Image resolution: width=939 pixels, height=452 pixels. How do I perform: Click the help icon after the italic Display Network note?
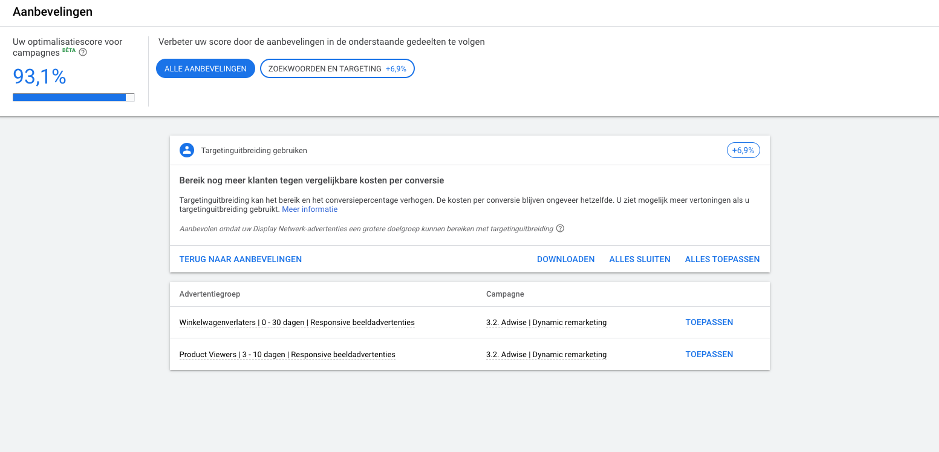[x=560, y=228]
